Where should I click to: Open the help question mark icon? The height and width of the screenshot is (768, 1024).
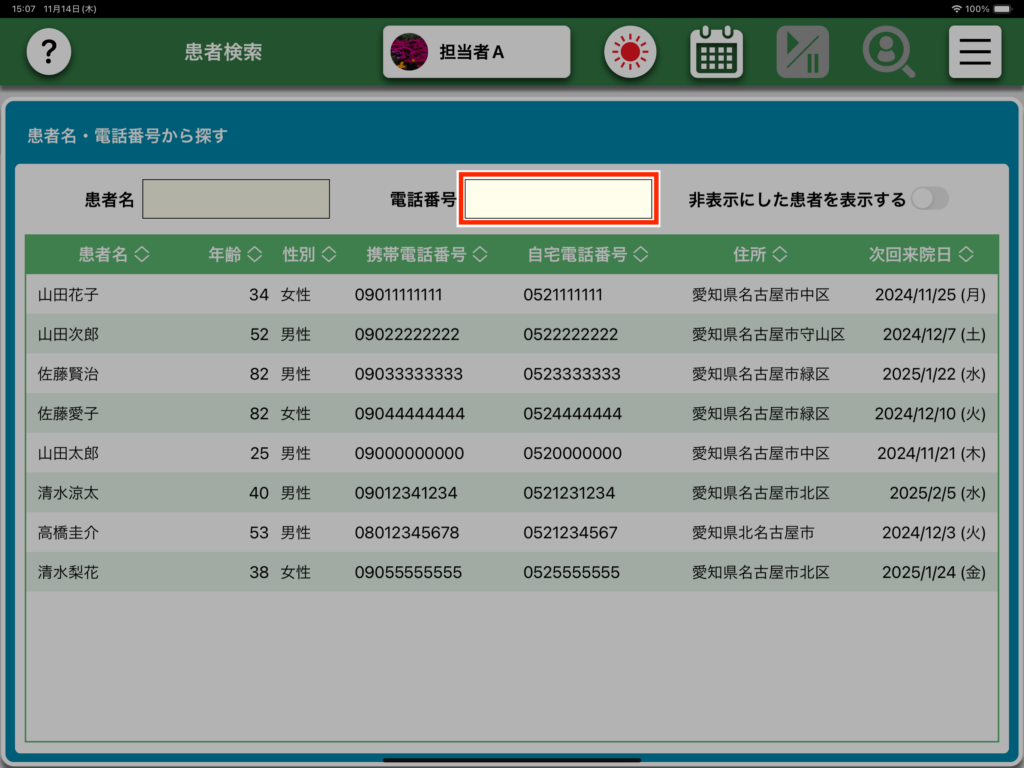coord(49,52)
